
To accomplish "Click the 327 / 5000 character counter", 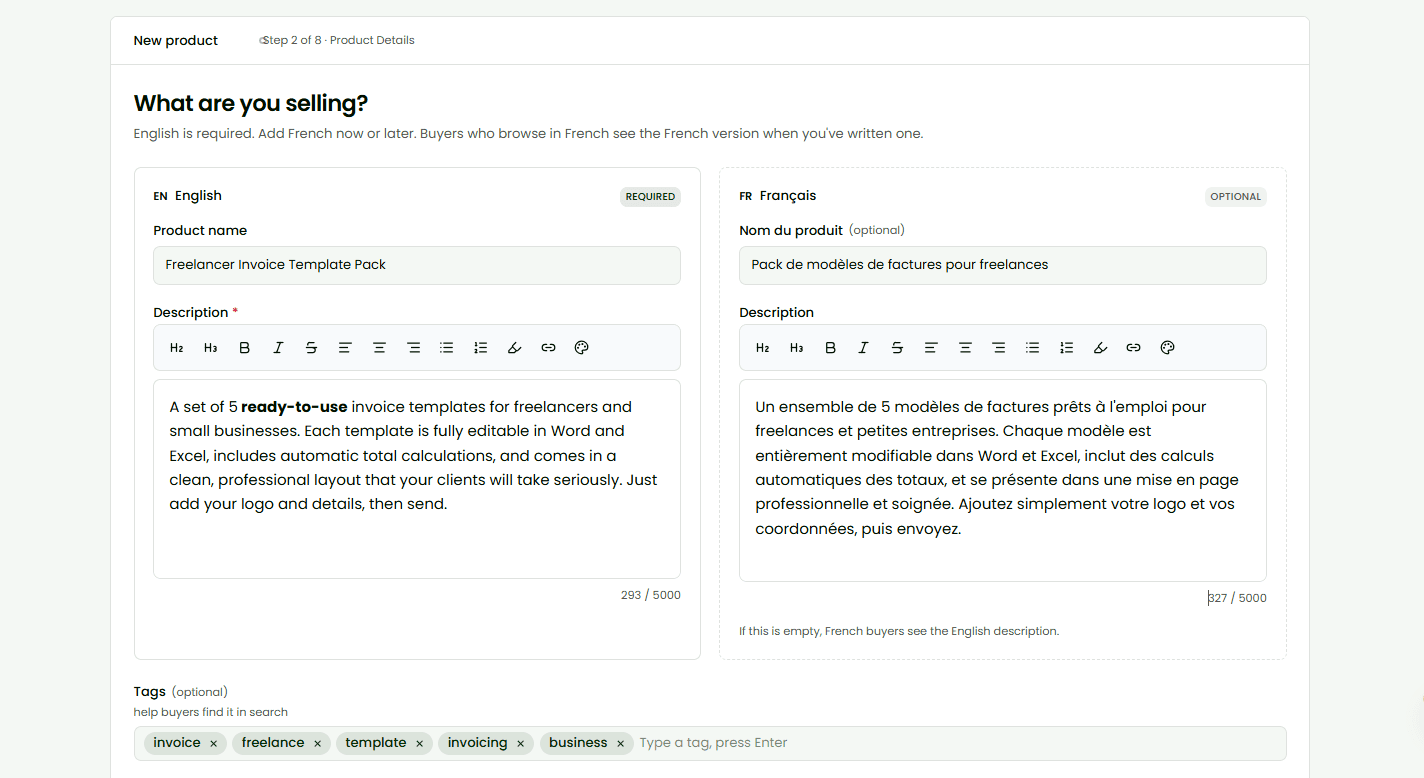I will click(1237, 598).
